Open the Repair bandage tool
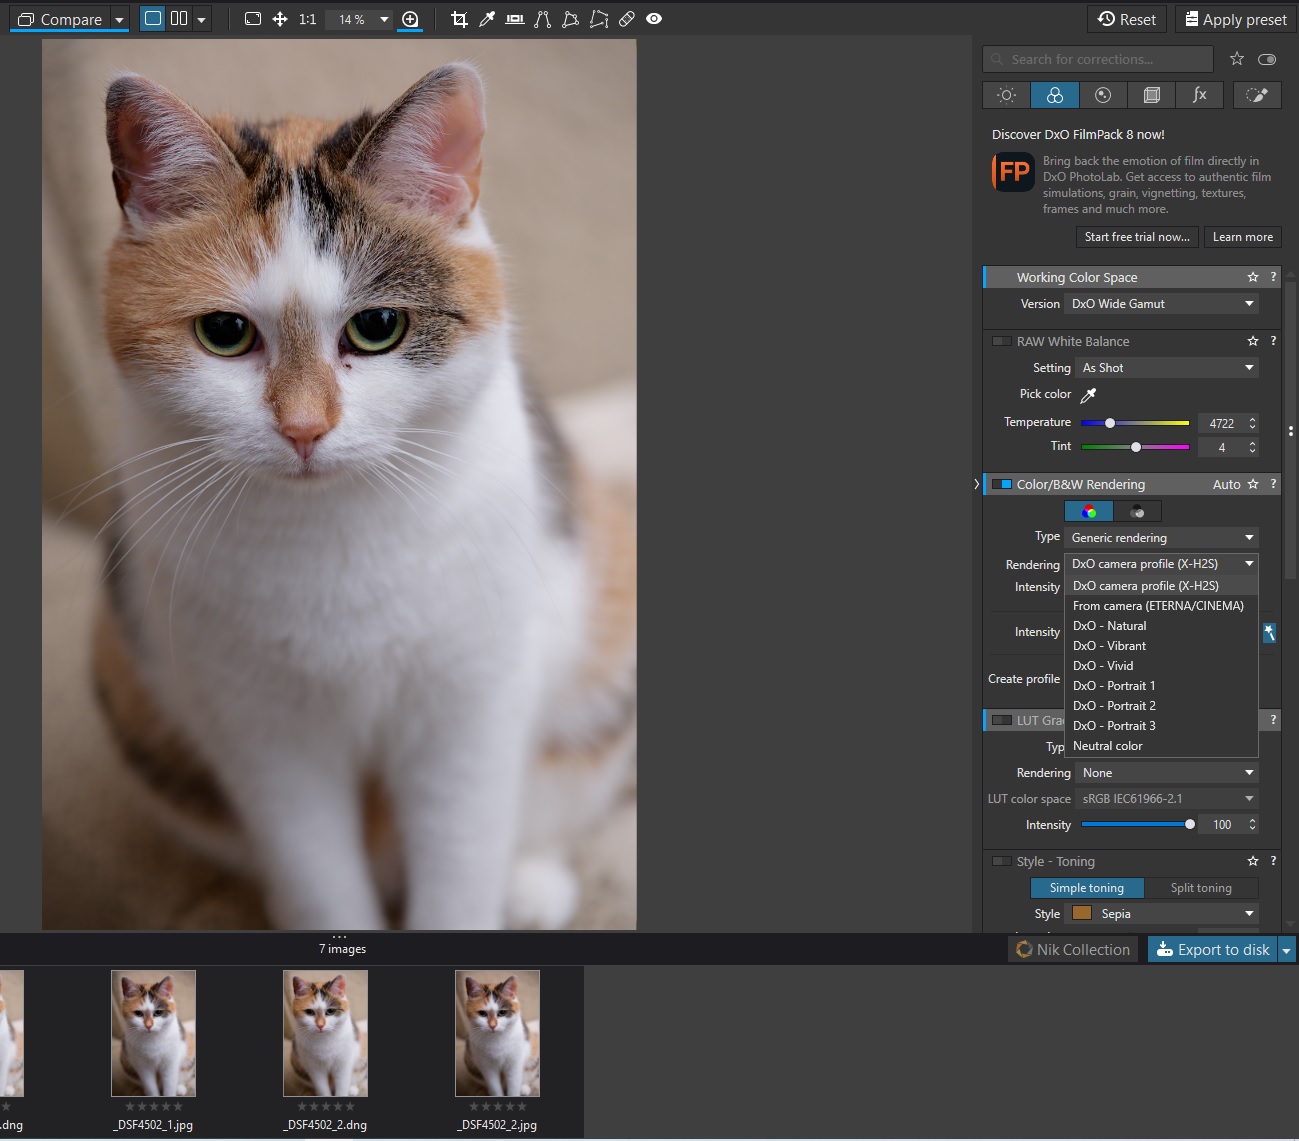This screenshot has height=1141, width=1299. tap(627, 19)
